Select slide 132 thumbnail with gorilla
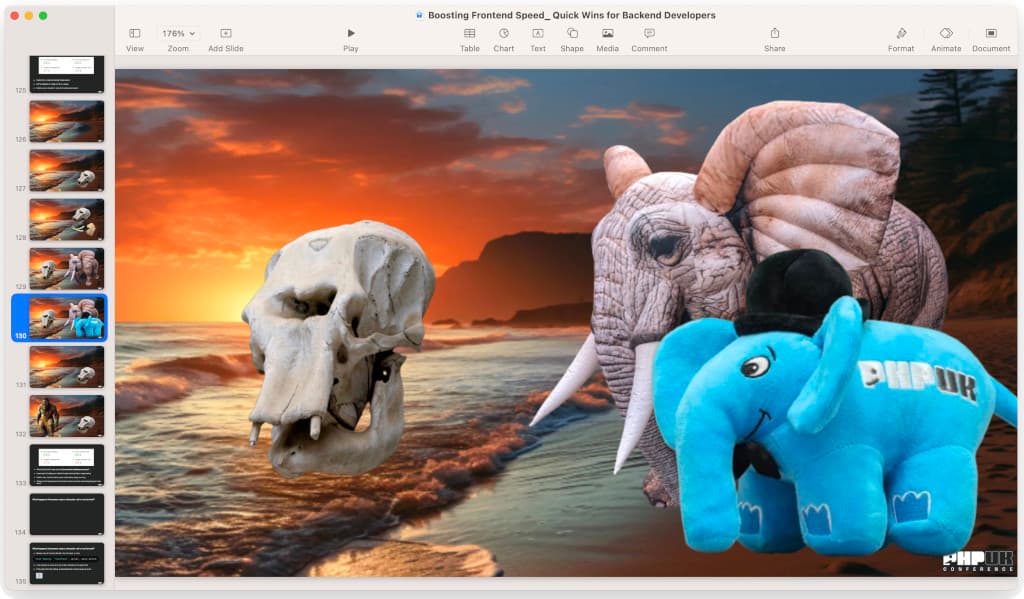This screenshot has height=599, width=1024. click(x=66, y=416)
